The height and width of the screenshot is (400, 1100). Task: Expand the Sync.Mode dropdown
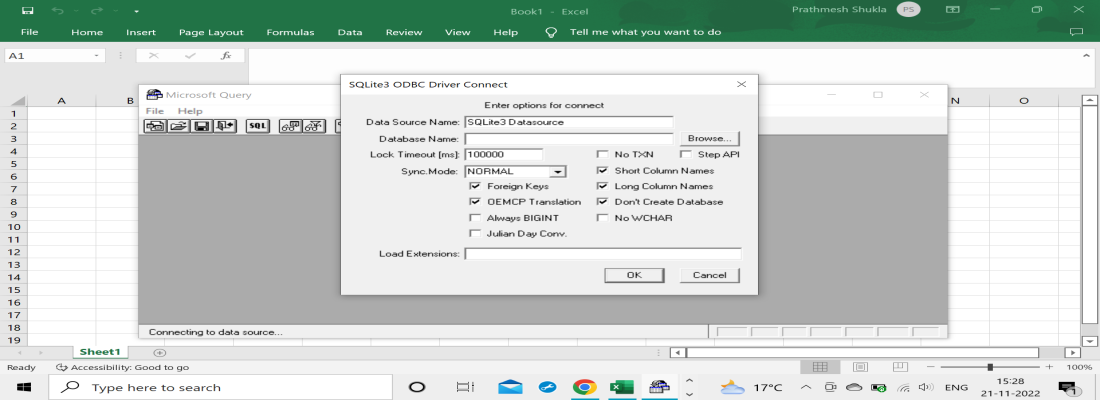pos(558,171)
